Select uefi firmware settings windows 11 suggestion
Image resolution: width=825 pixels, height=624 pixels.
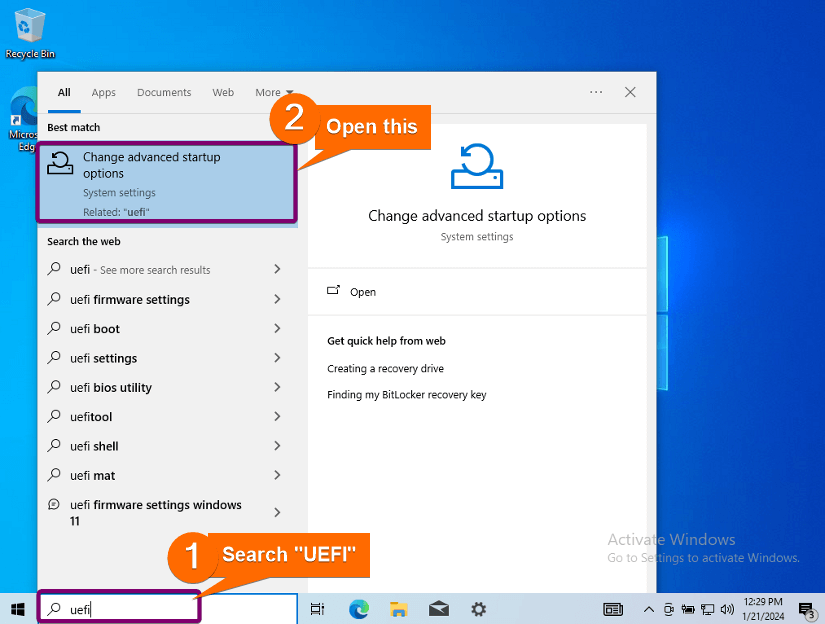pyautogui.click(x=167, y=512)
